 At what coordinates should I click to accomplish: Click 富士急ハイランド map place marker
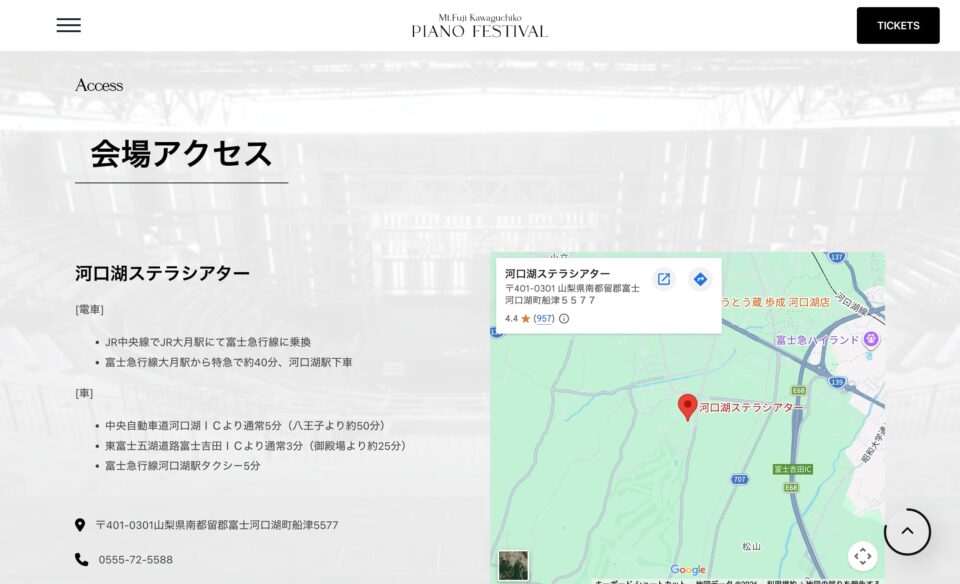click(871, 339)
